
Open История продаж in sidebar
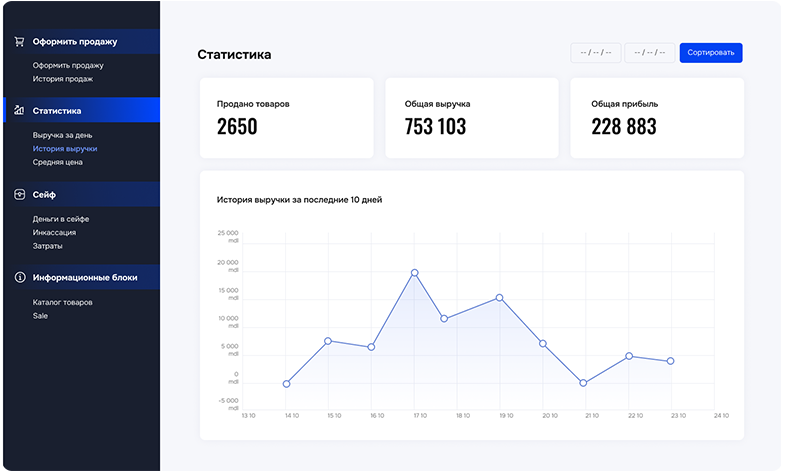tap(62, 78)
